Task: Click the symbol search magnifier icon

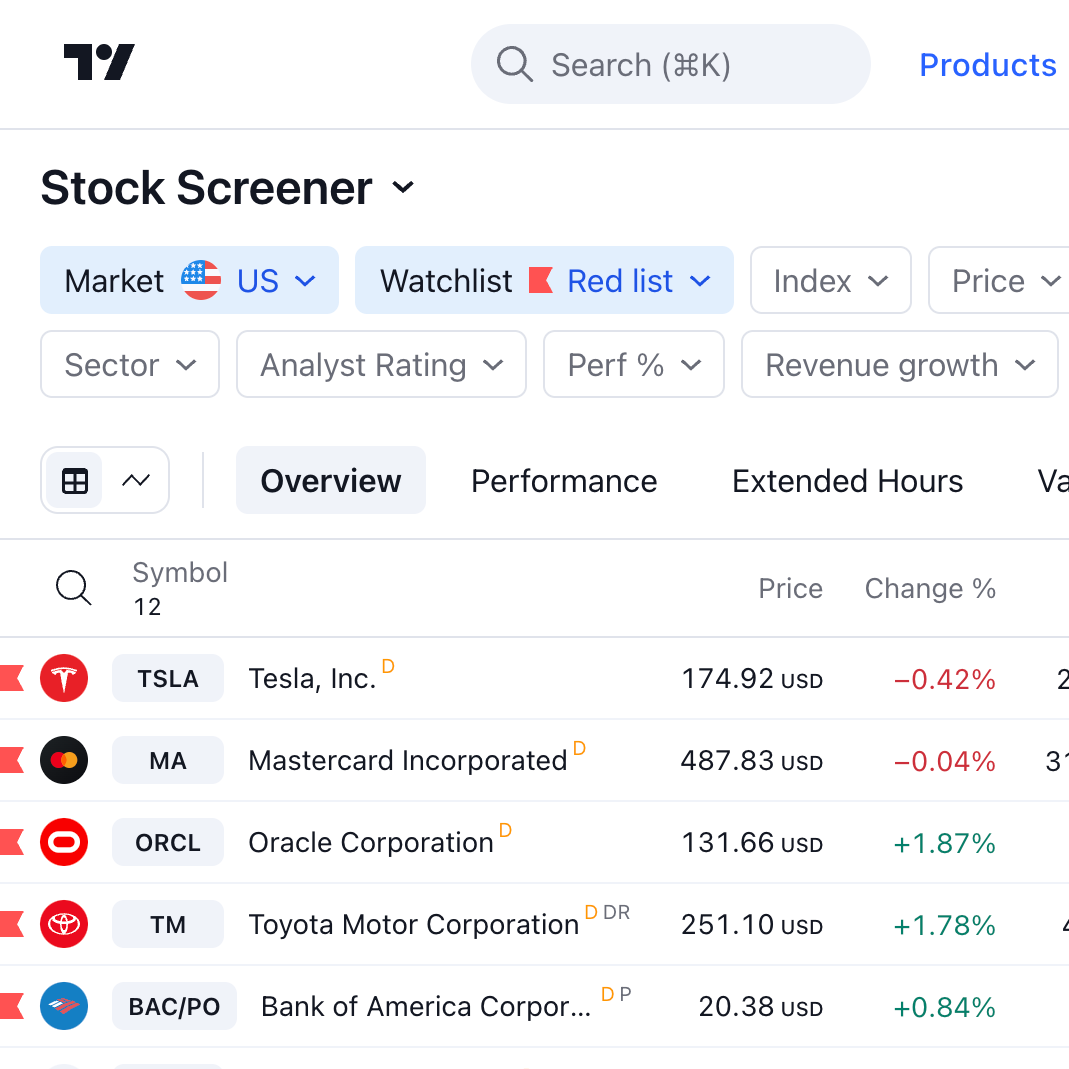Action: pos(73,588)
